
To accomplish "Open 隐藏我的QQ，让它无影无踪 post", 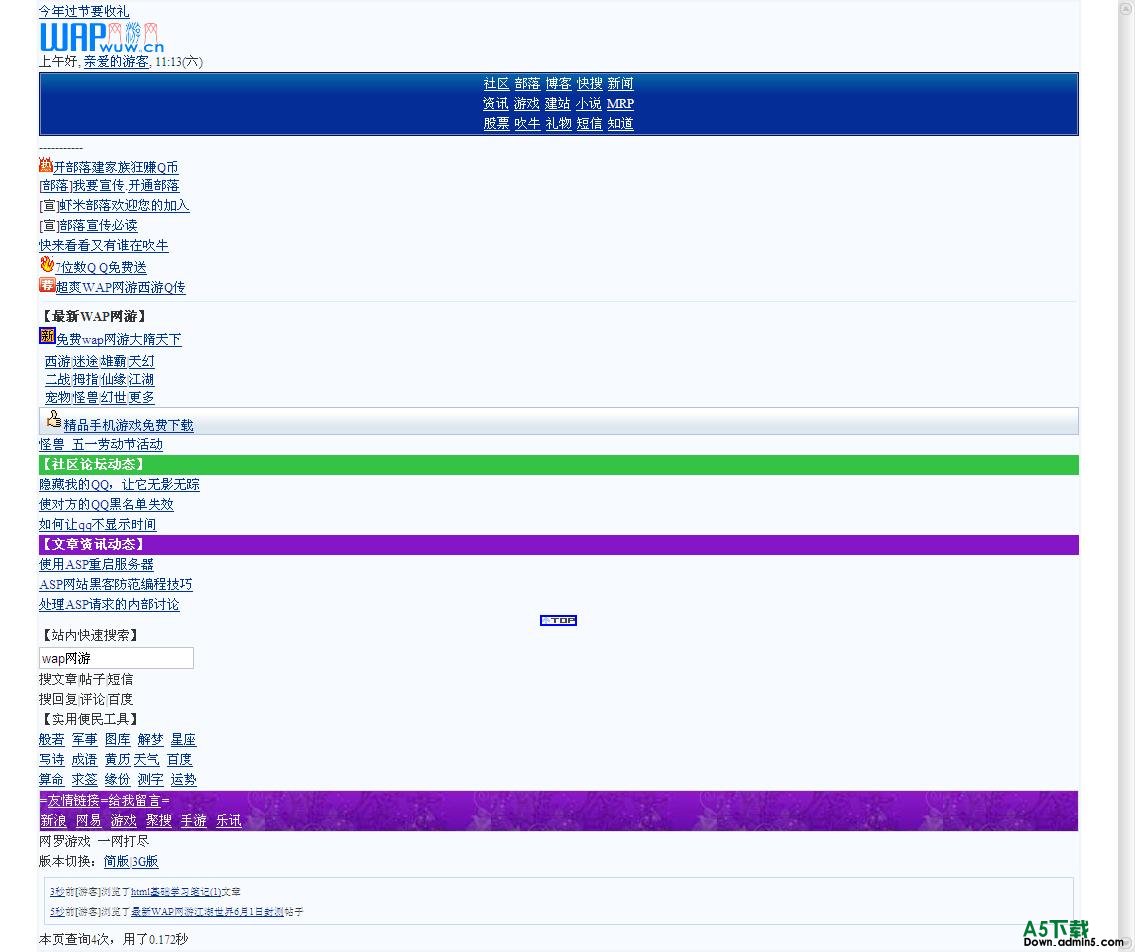I will 119,484.
